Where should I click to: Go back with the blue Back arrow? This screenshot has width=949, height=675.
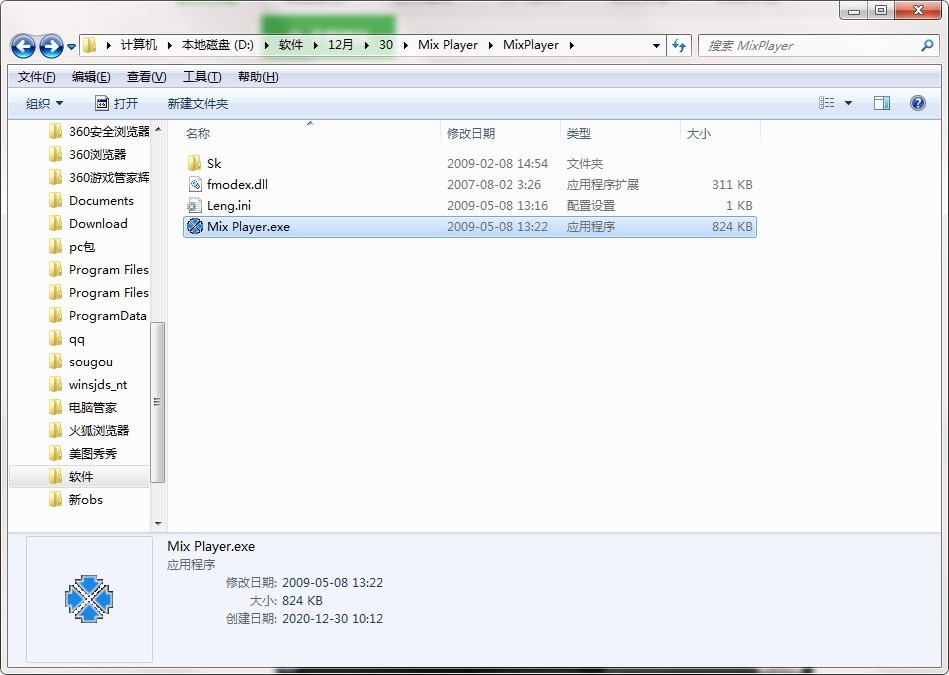click(23, 46)
